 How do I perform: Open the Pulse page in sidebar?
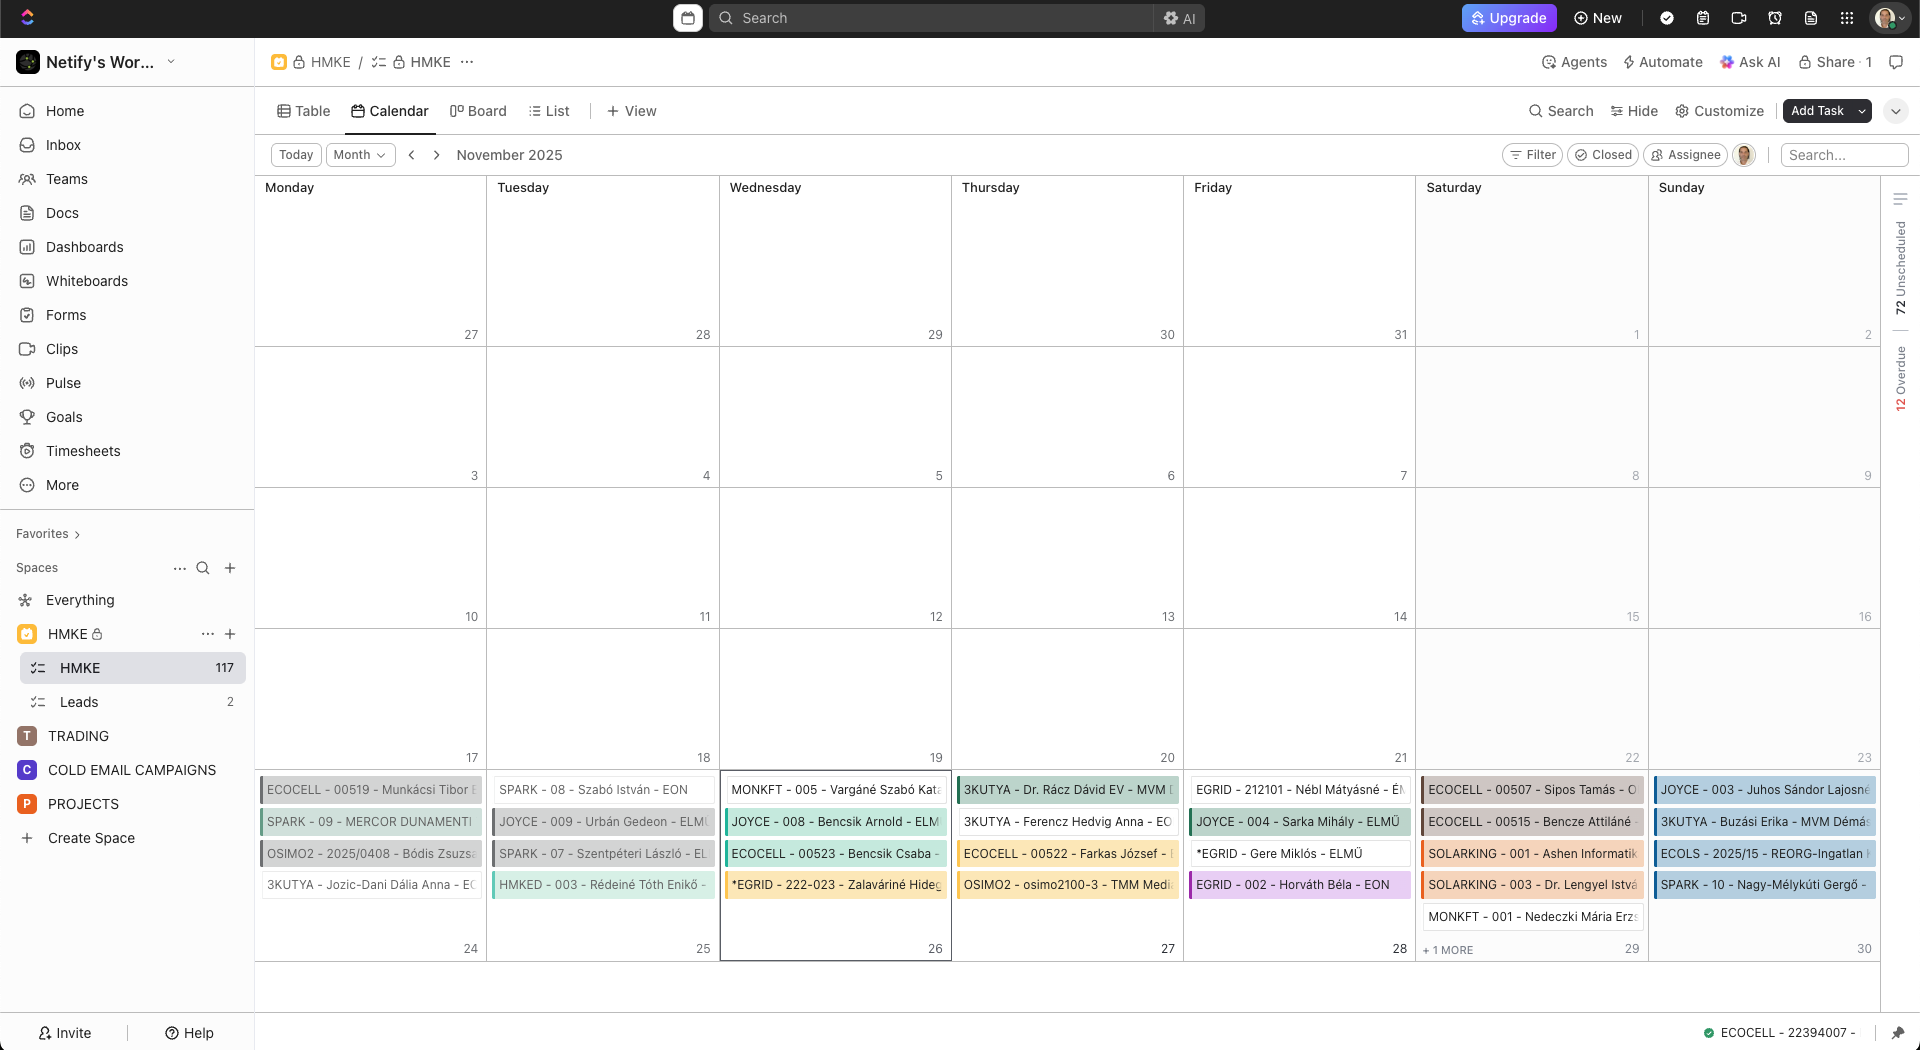click(x=63, y=383)
